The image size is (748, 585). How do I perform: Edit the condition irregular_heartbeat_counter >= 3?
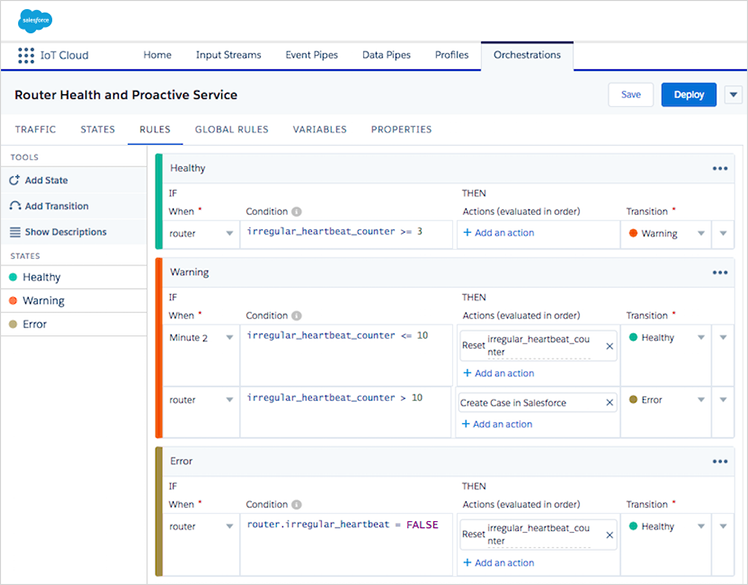(x=346, y=234)
